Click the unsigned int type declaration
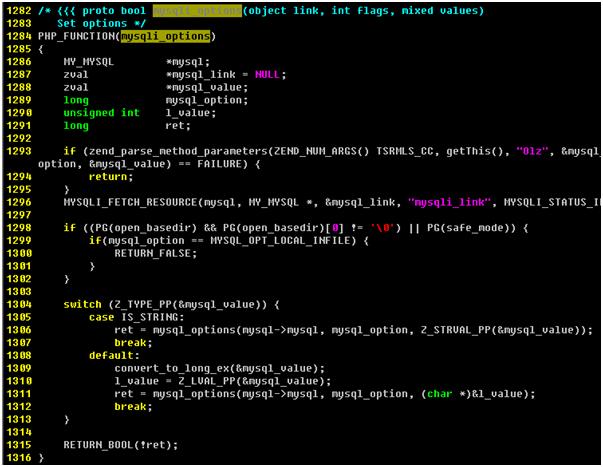603x467 pixels. point(102,113)
